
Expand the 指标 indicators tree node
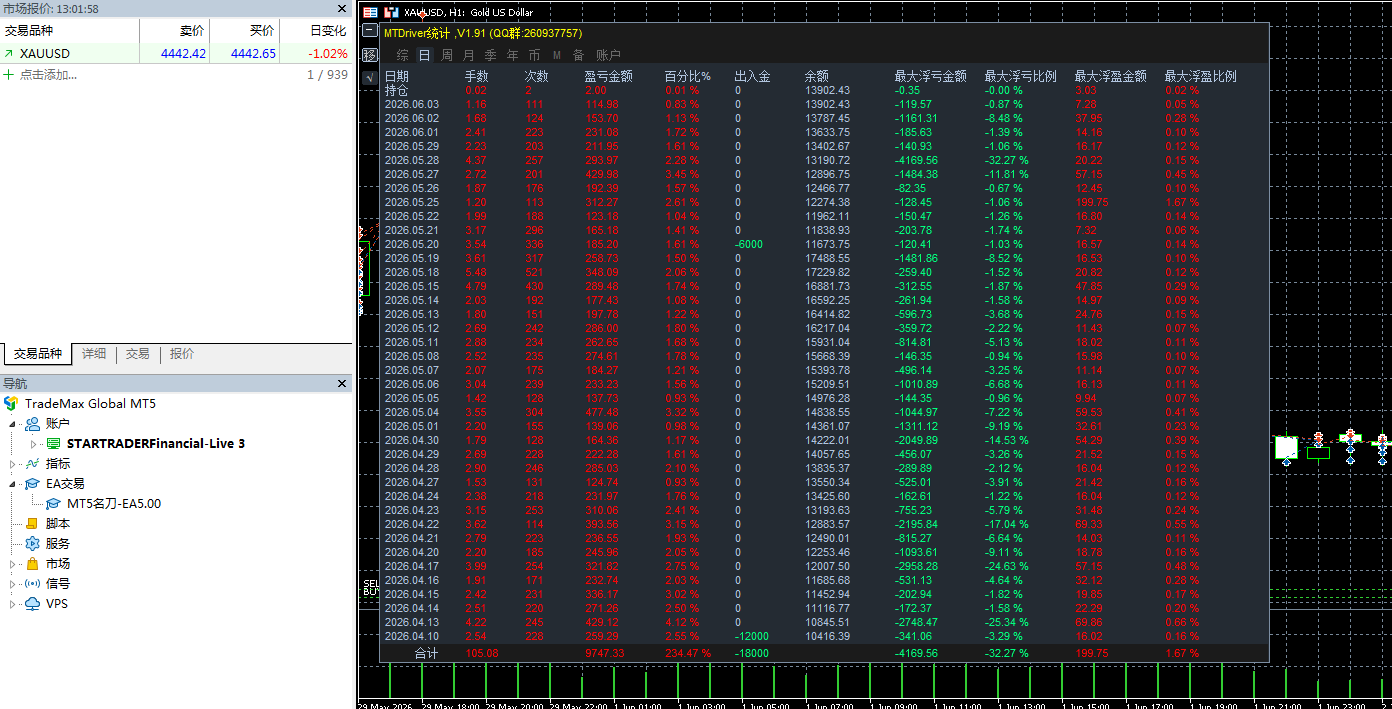pyautogui.click(x=14, y=464)
